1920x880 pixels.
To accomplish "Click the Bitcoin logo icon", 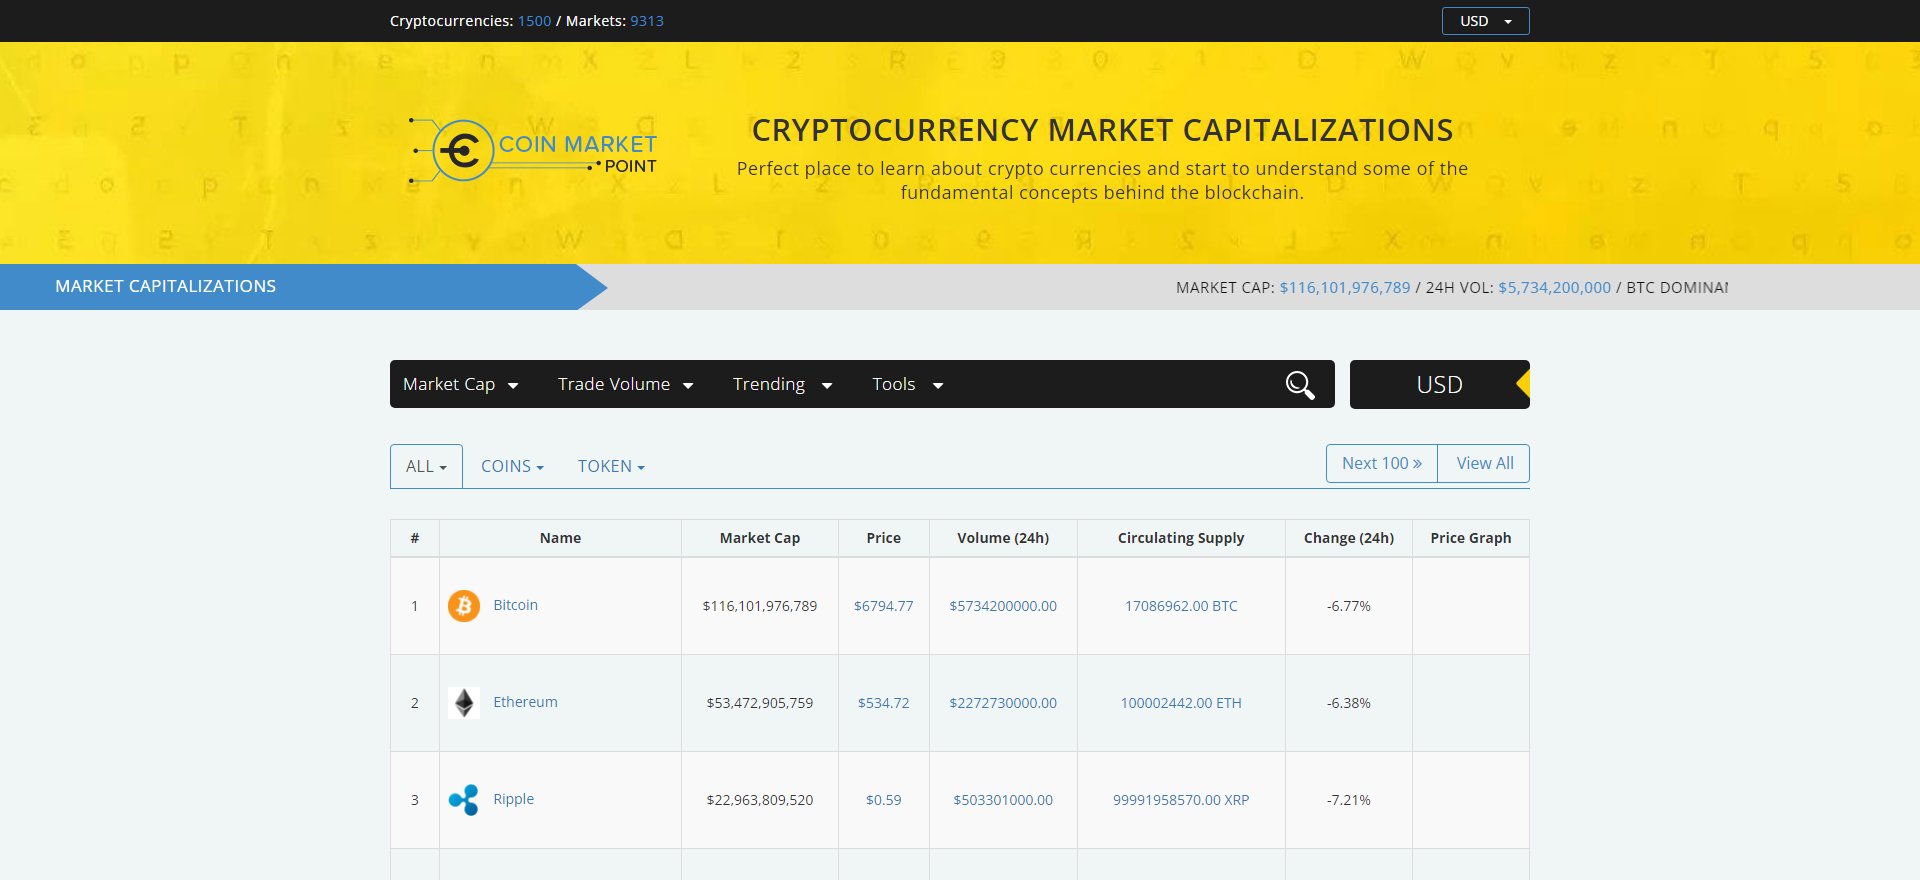I will tap(464, 606).
